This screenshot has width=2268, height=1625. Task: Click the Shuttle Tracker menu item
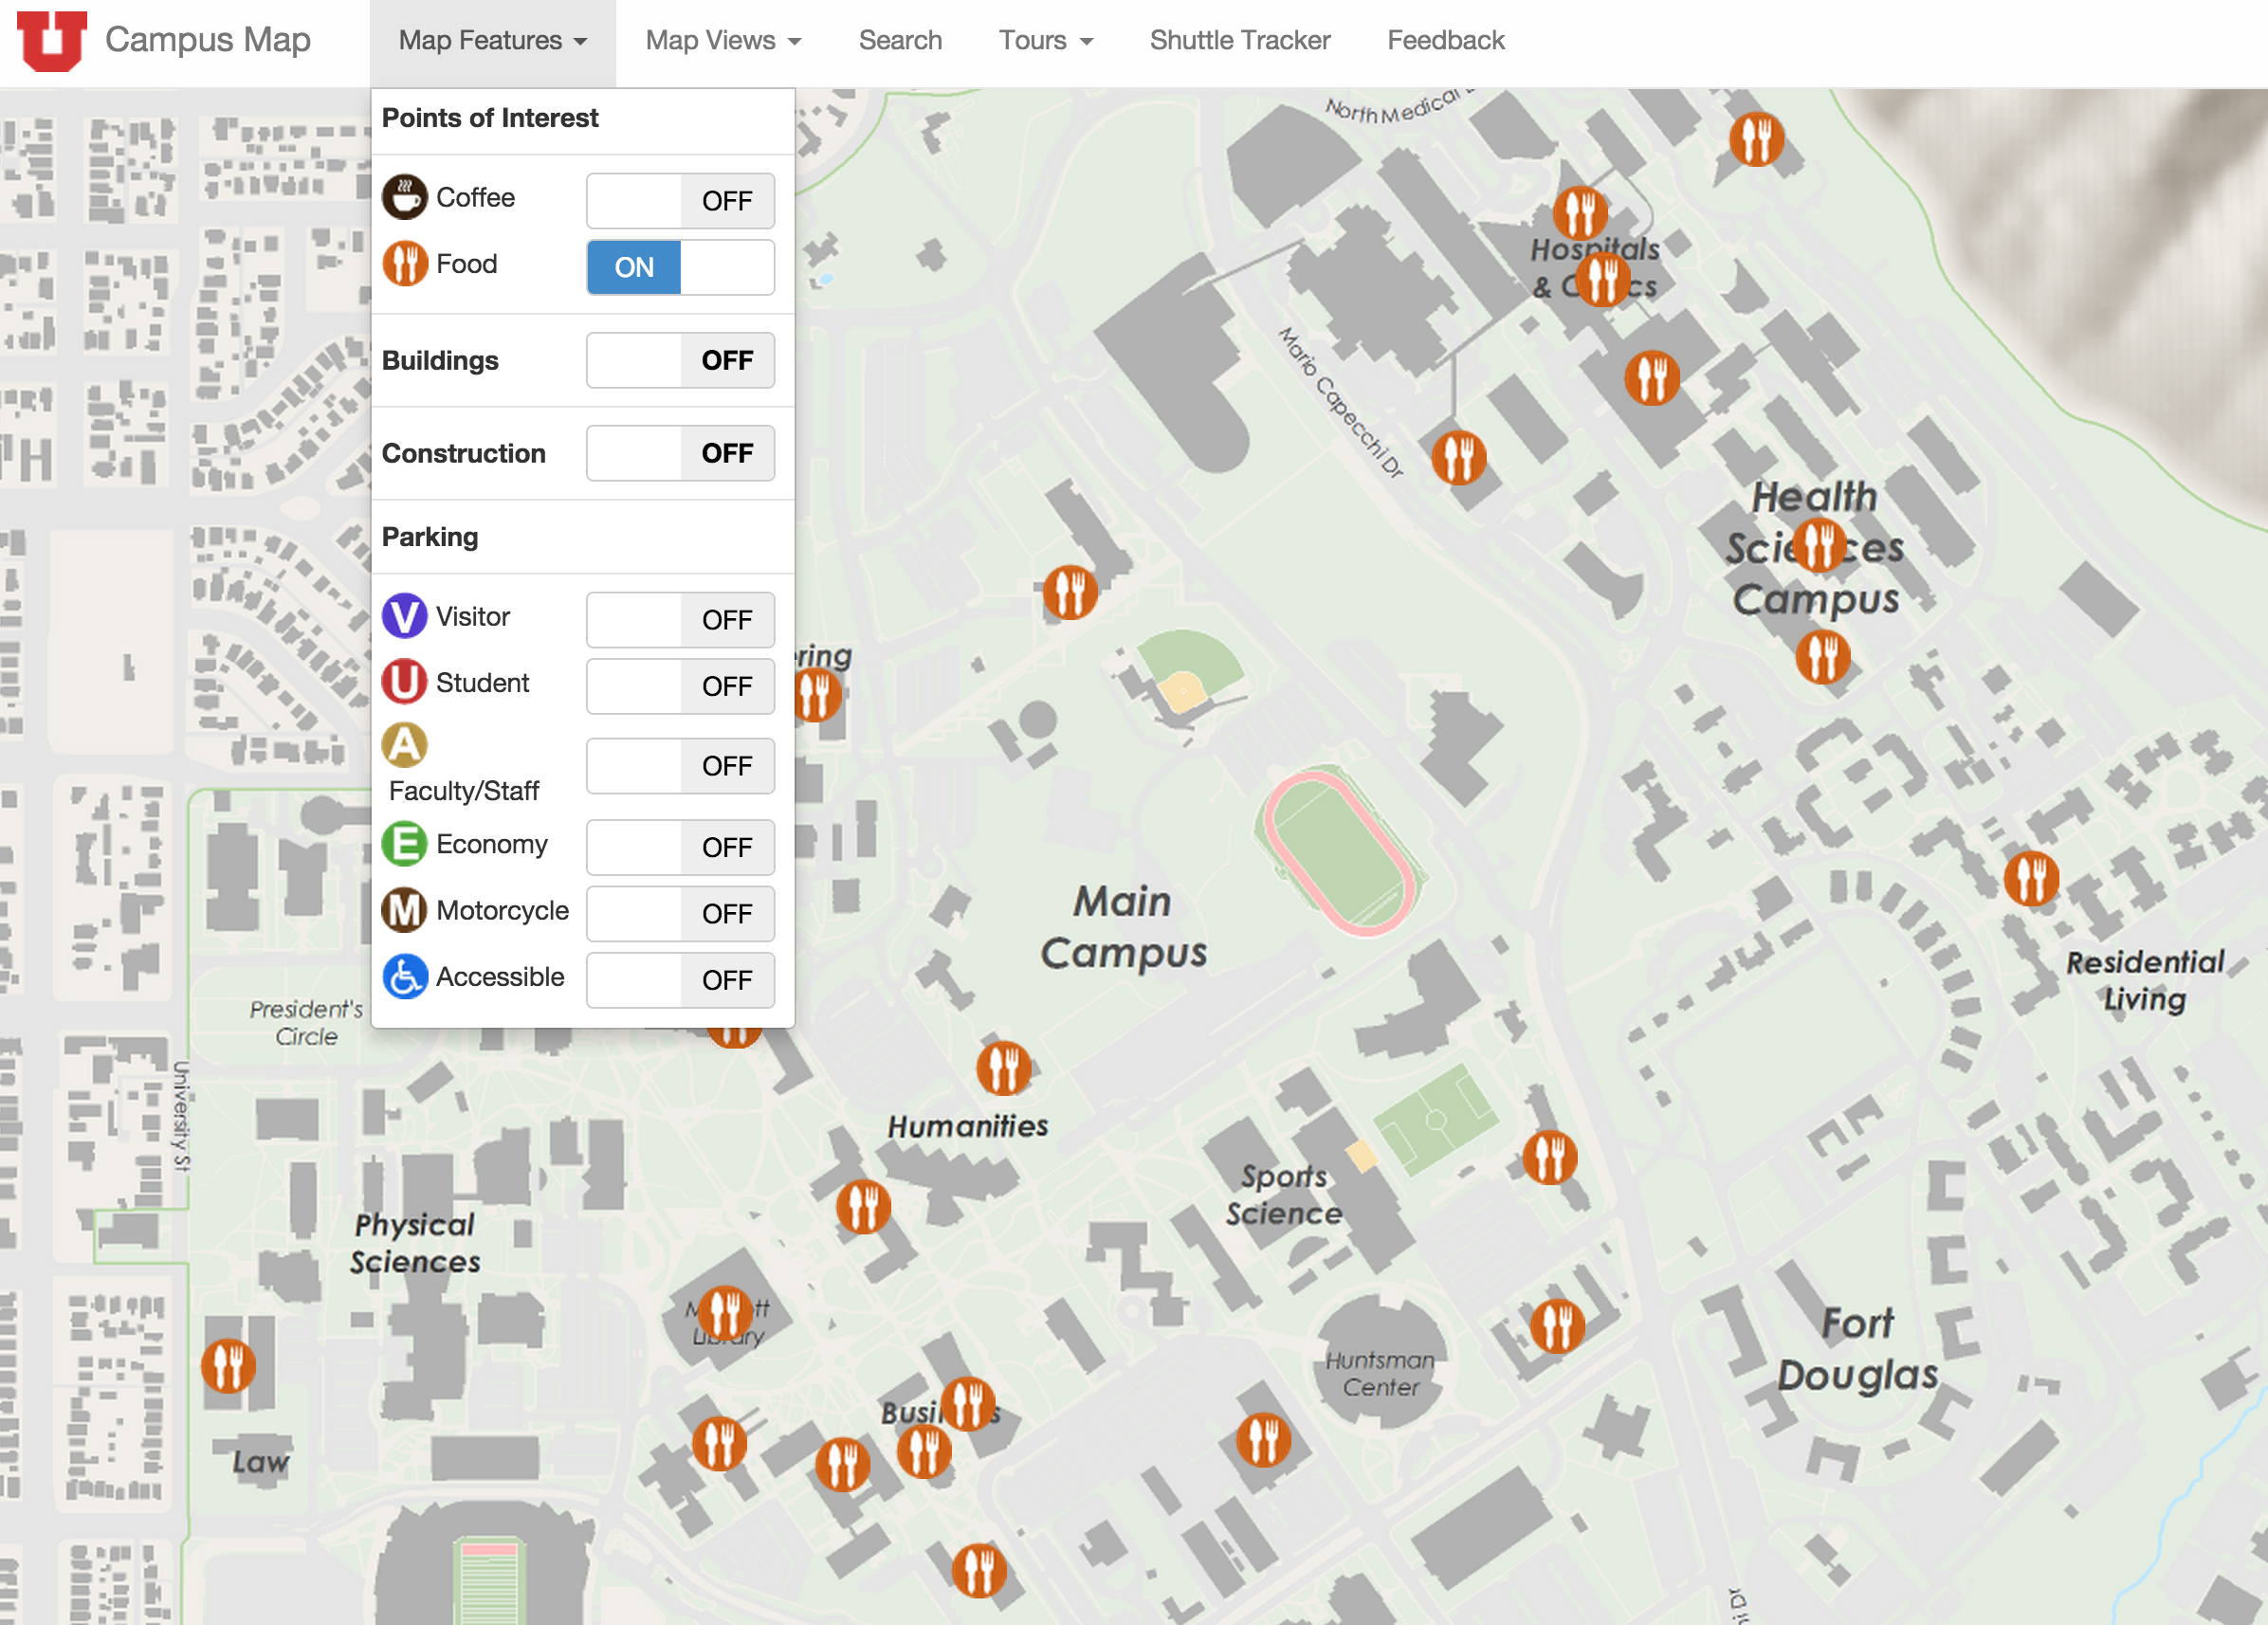click(x=1237, y=37)
